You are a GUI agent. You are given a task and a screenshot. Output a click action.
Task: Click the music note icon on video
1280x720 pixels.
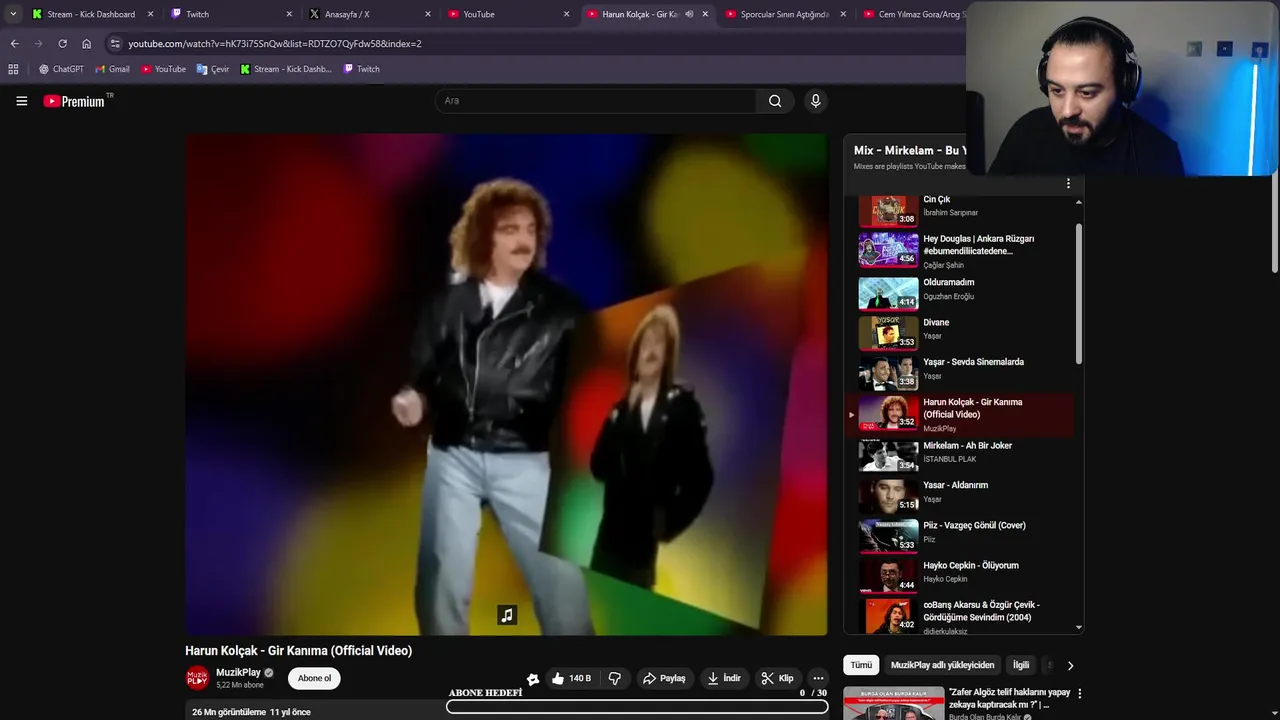[507, 615]
